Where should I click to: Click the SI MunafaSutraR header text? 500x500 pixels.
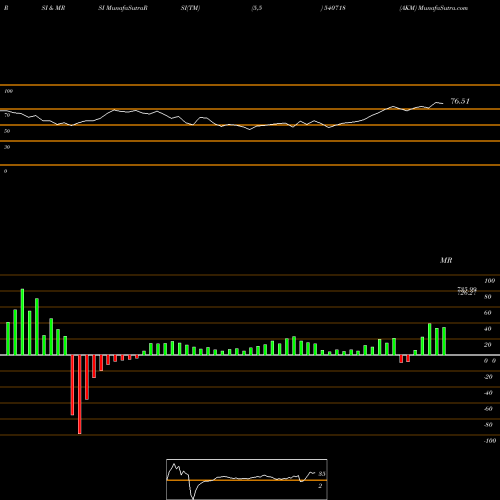[123, 8]
